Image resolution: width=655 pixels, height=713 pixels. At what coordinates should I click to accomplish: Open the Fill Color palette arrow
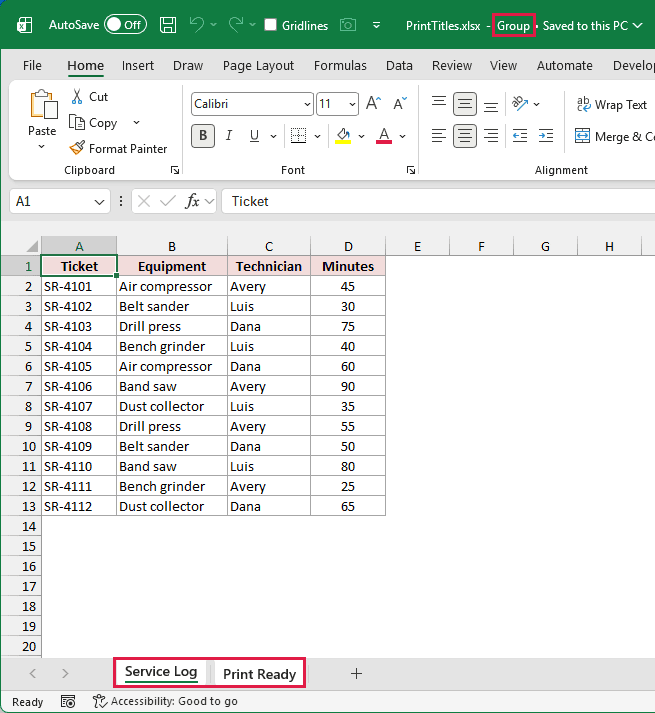(362, 136)
